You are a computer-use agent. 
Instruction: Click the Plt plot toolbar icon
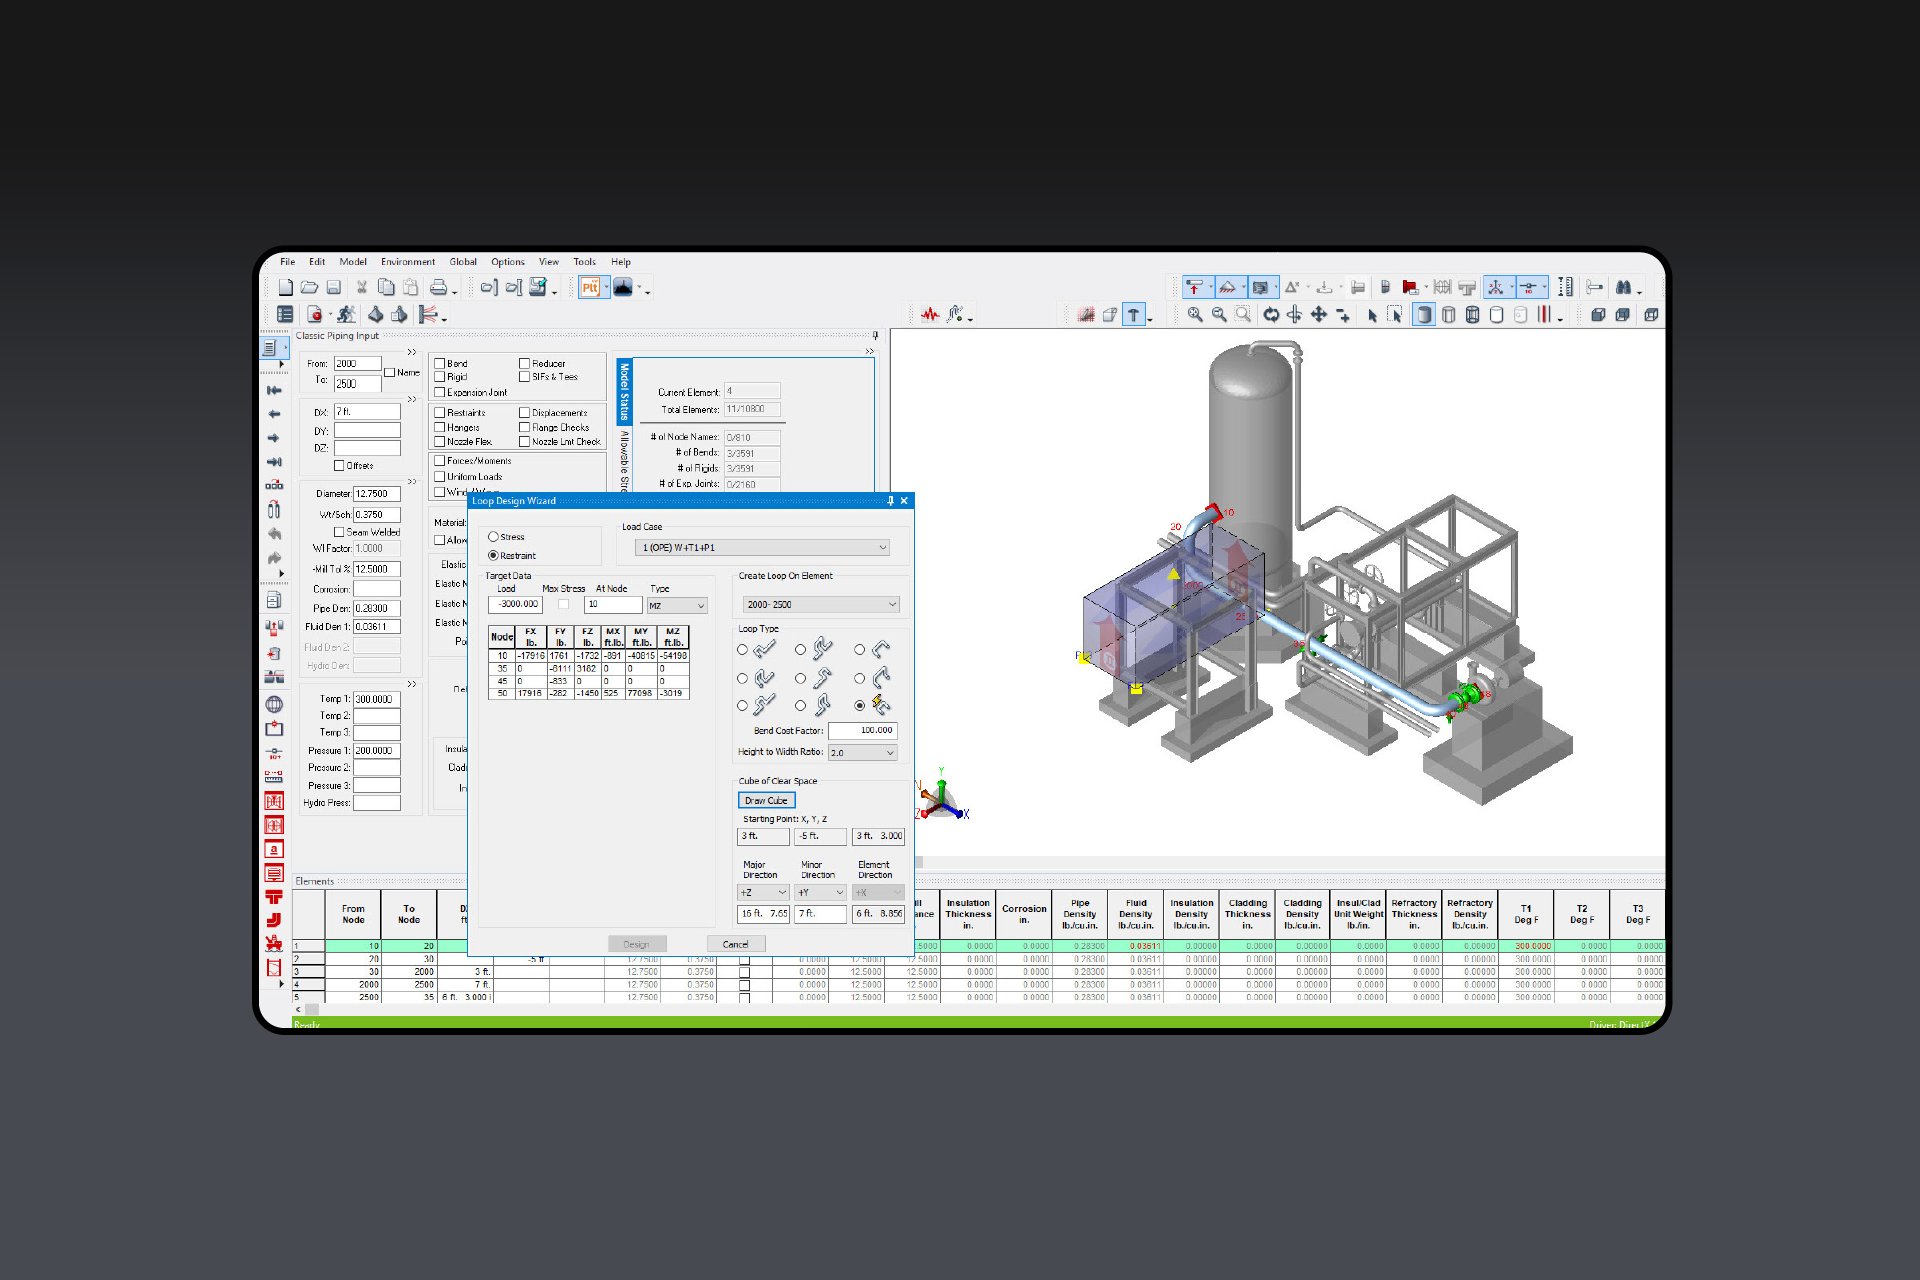tap(589, 287)
